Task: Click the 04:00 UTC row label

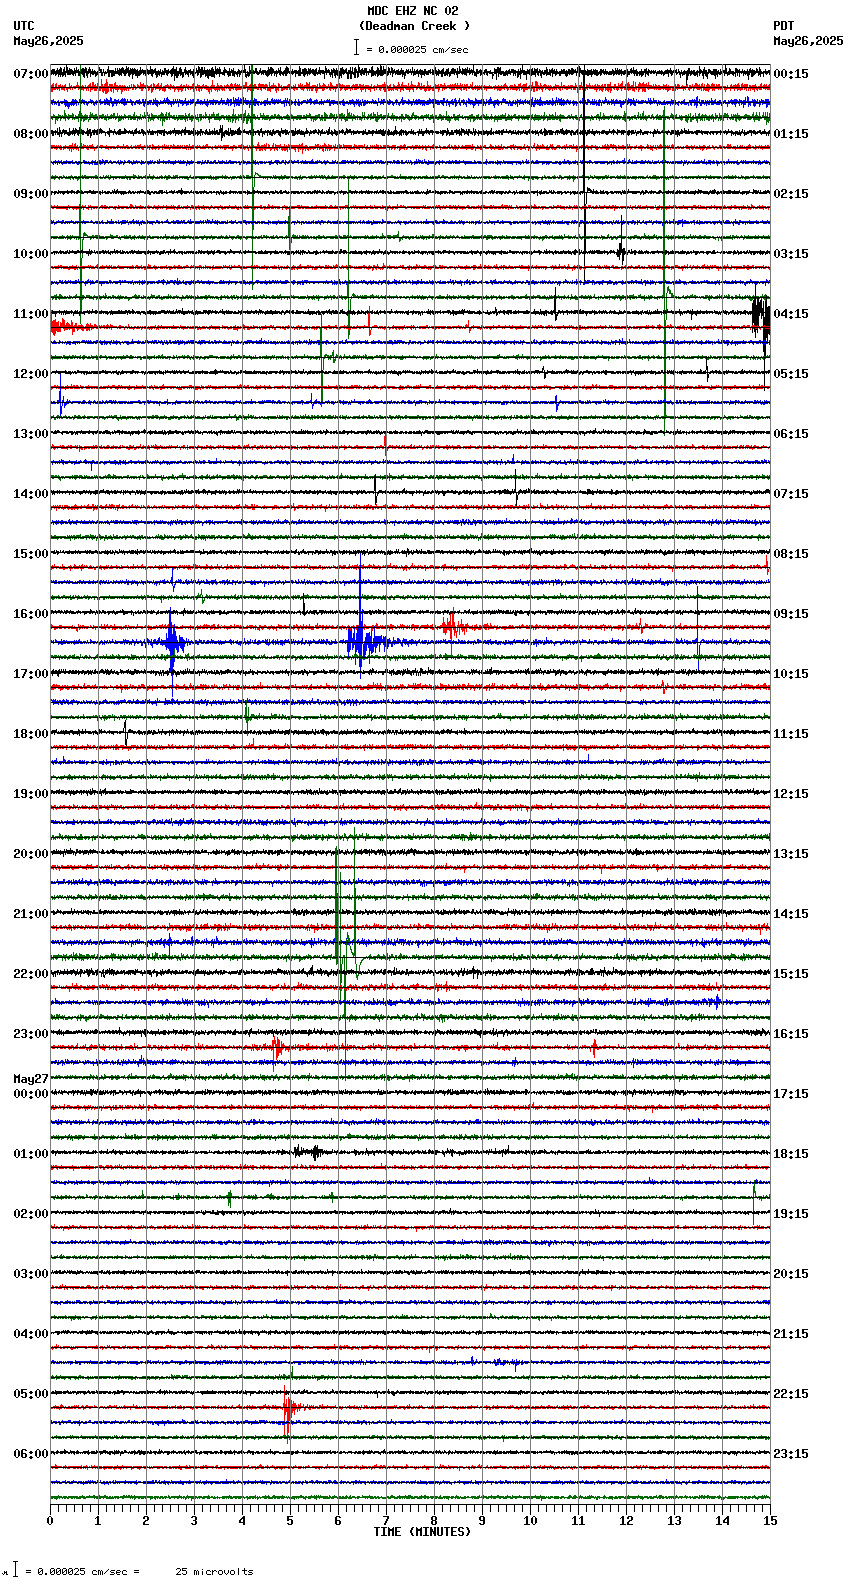Action: pos(31,1334)
